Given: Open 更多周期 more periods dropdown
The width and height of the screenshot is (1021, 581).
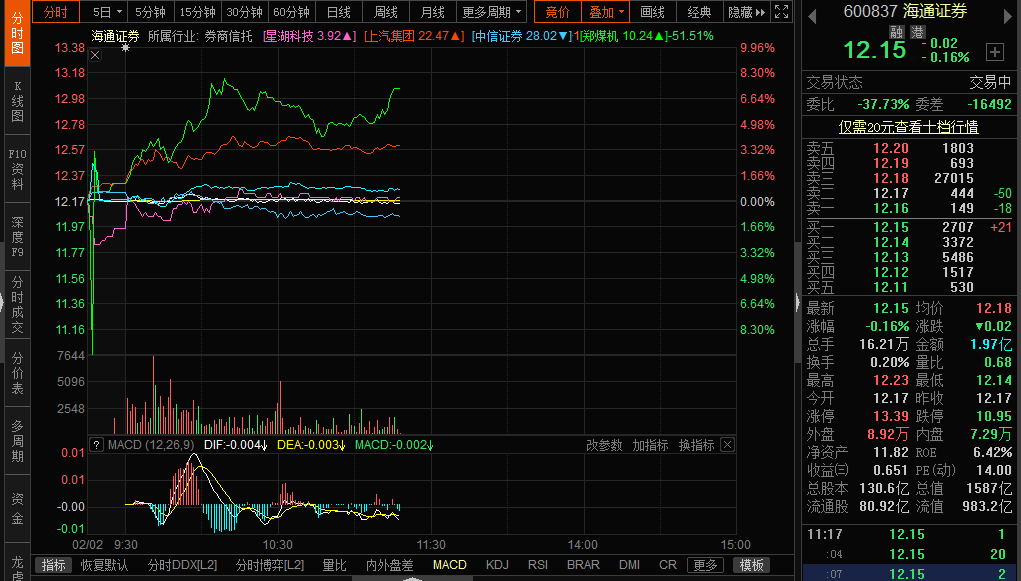Looking at the screenshot, I should 492,12.
